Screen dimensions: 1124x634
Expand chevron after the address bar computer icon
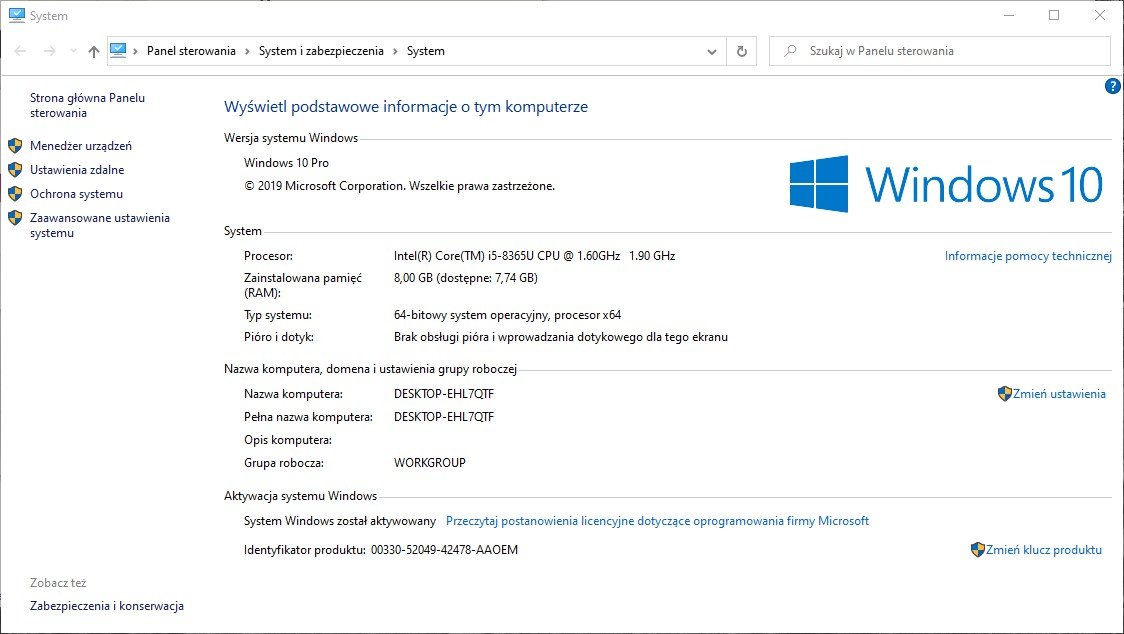pyautogui.click(x=135, y=51)
